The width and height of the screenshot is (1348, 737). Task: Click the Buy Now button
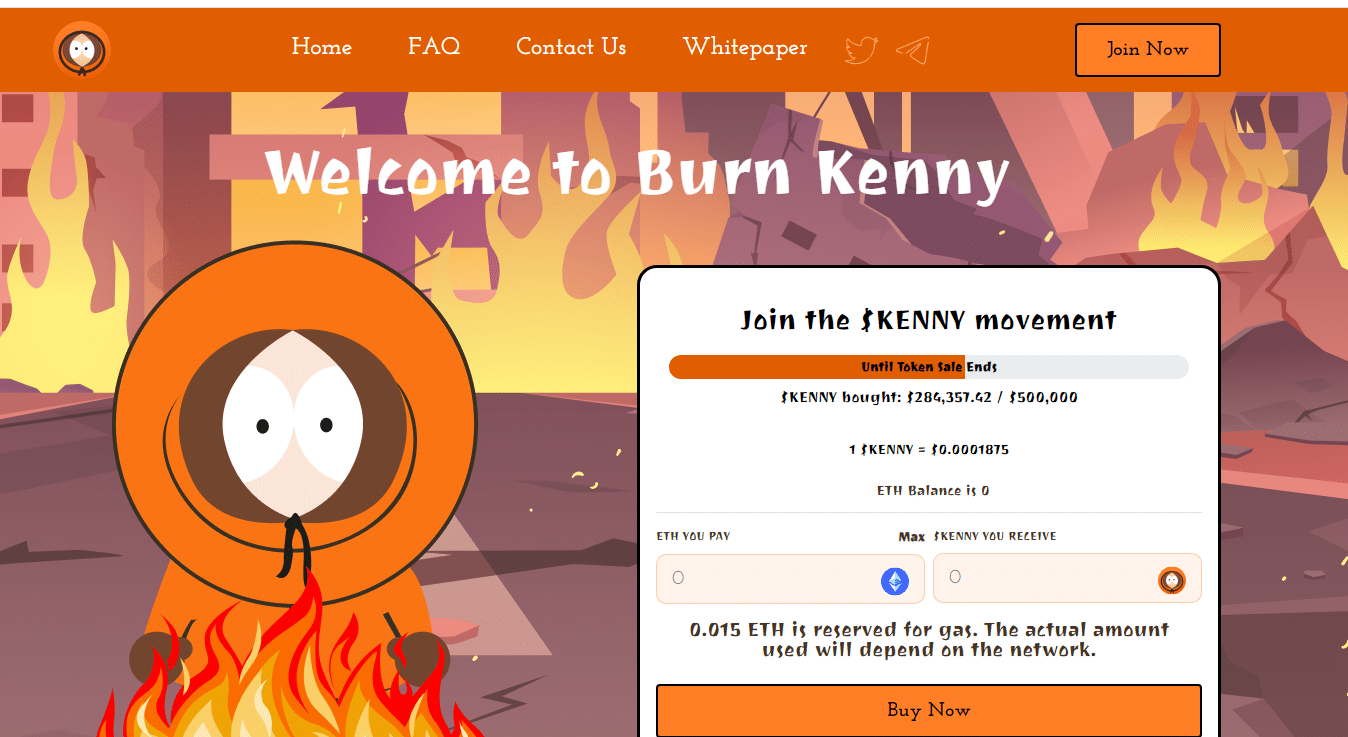pyautogui.click(x=928, y=710)
